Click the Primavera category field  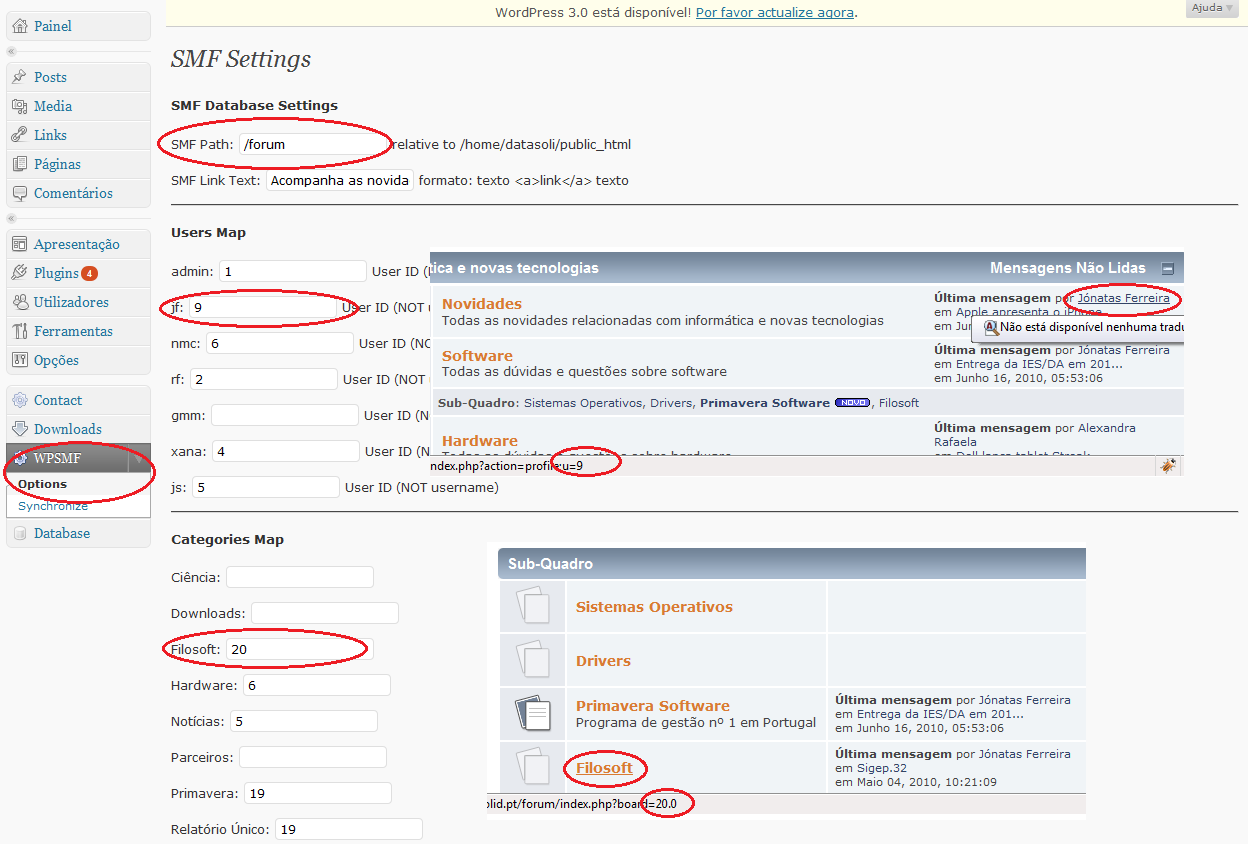[318, 793]
